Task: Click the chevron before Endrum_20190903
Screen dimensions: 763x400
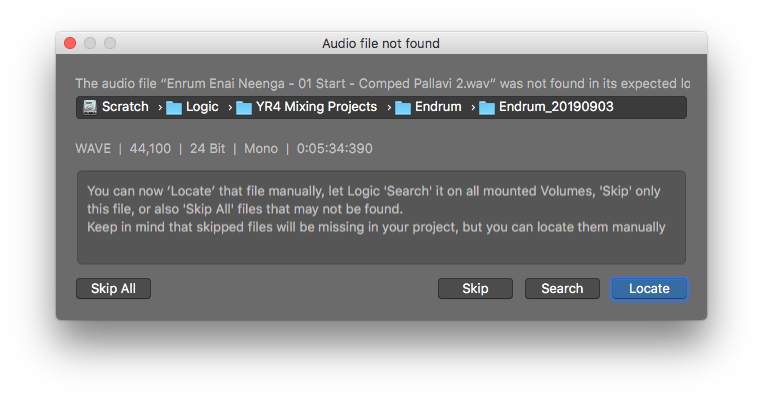Action: [472, 108]
